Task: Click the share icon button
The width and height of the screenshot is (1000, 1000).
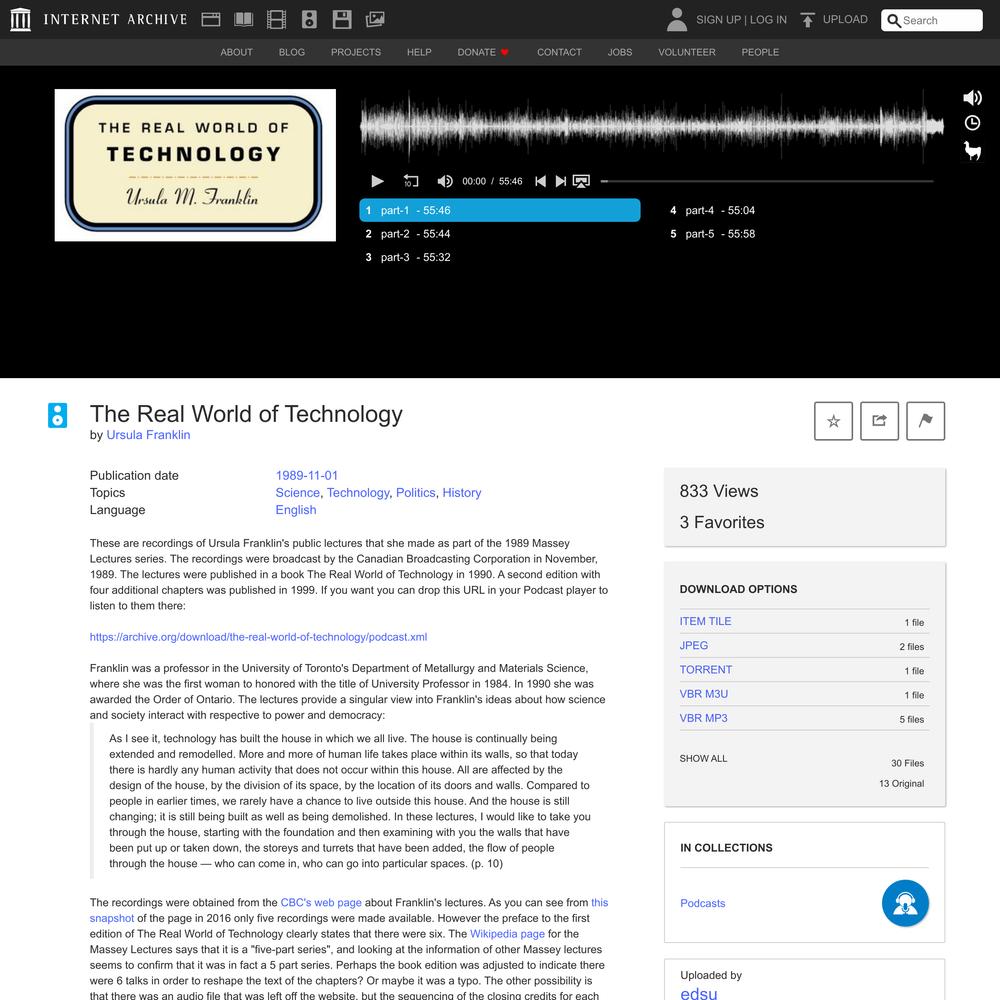Action: [879, 421]
